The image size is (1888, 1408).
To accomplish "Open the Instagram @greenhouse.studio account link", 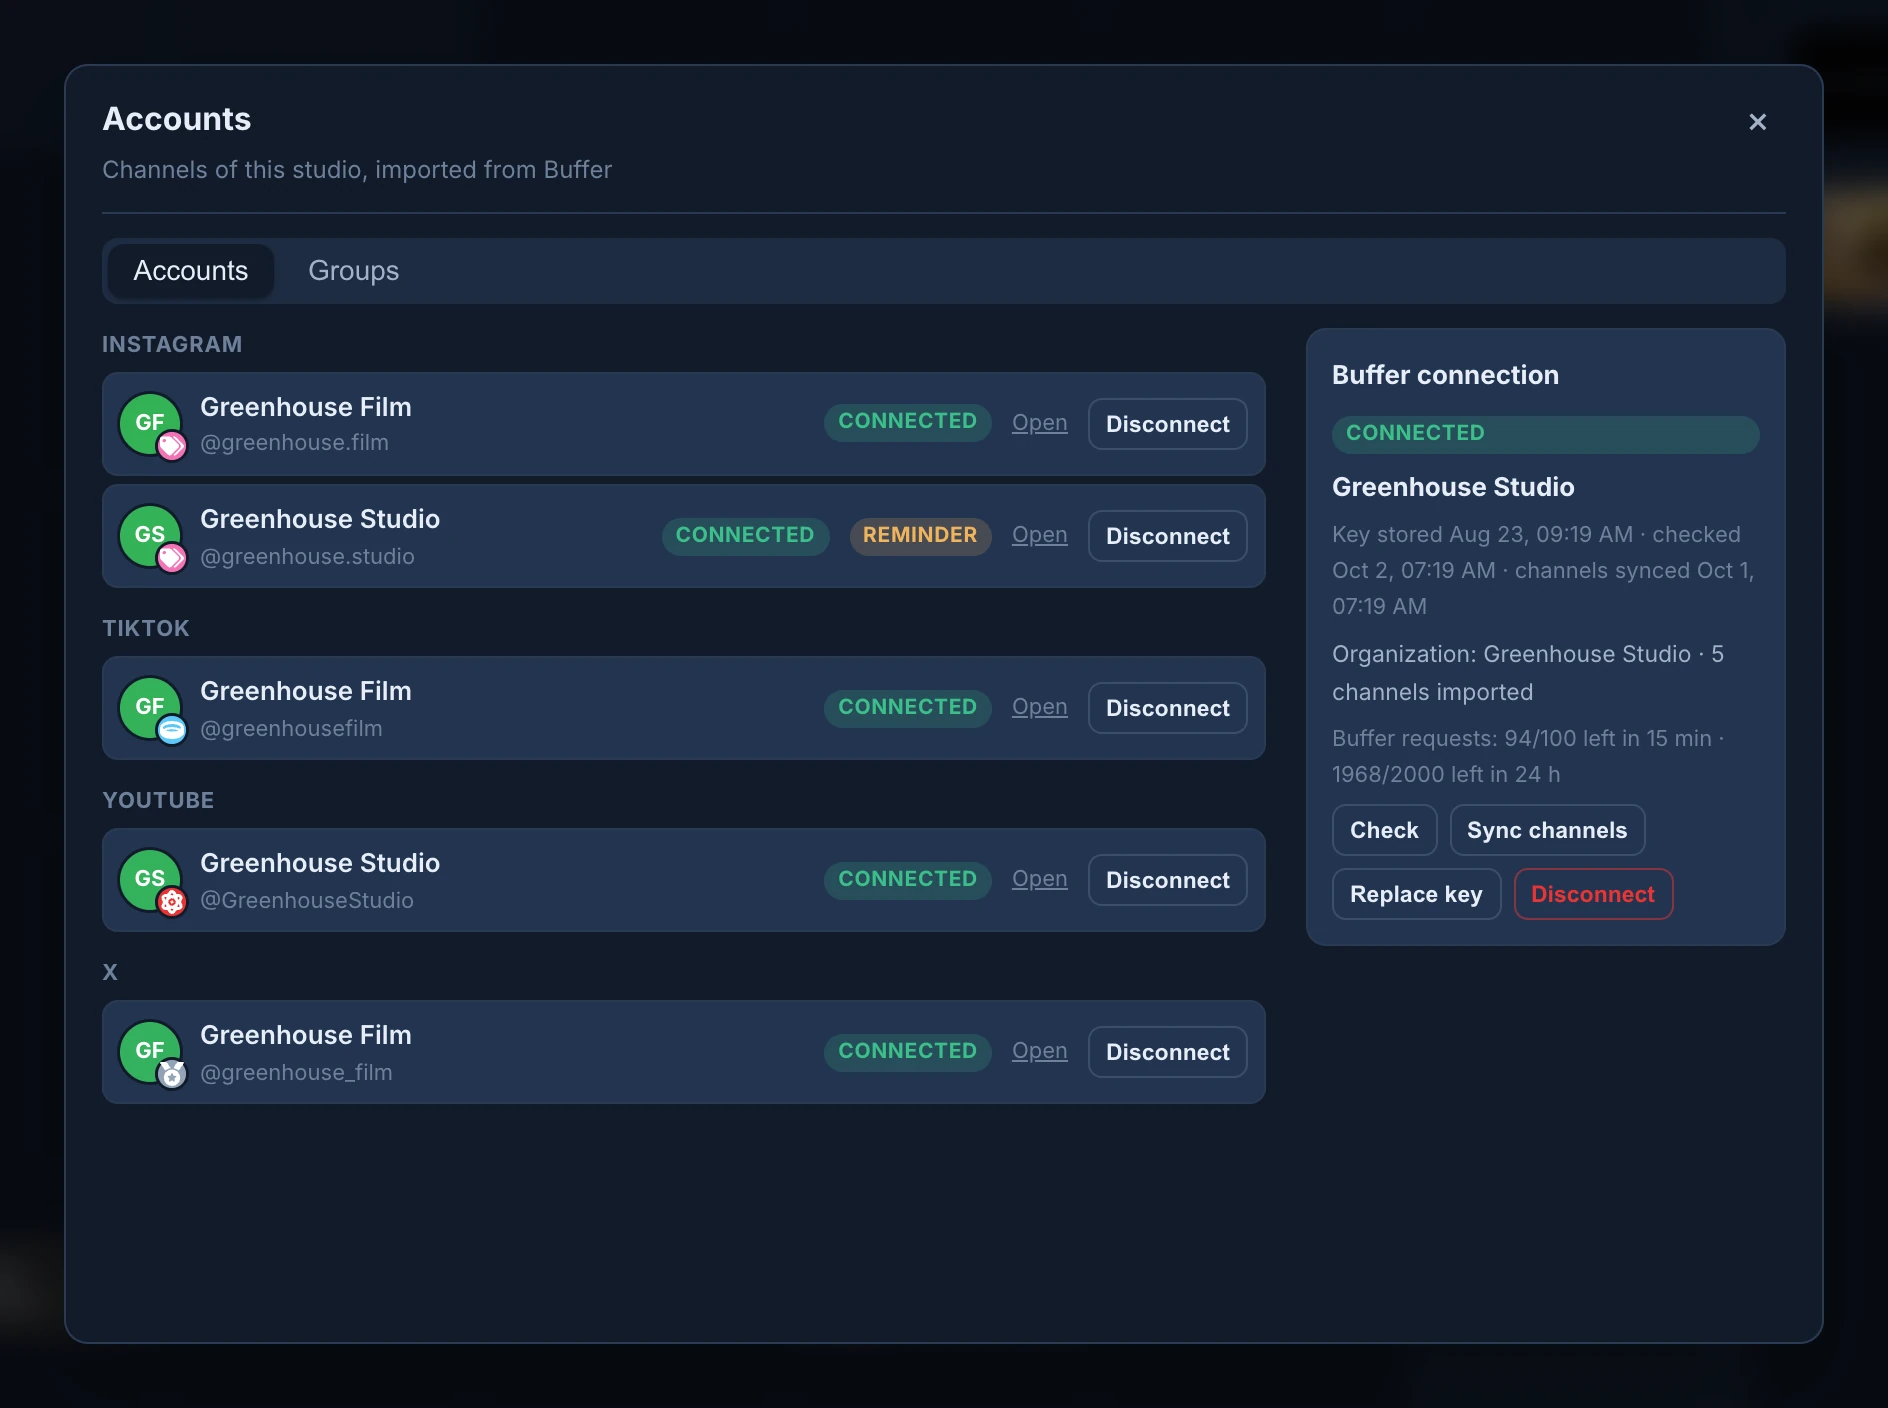I will coord(1039,535).
